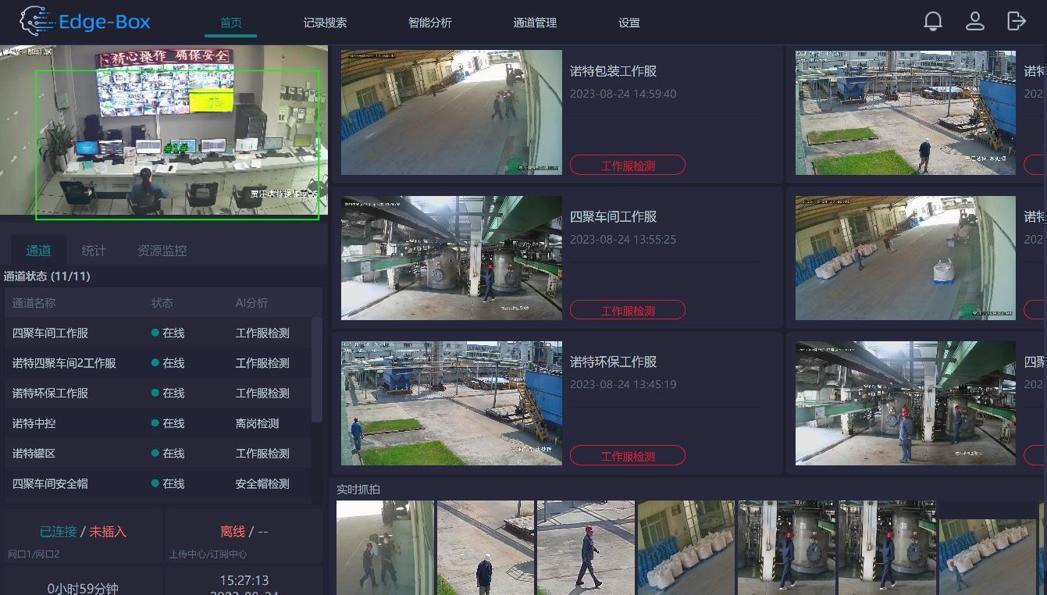Screen dimensions: 1047x595
Task: Select 诺特四聚车间2工作服 channel row
Action: 158,363
